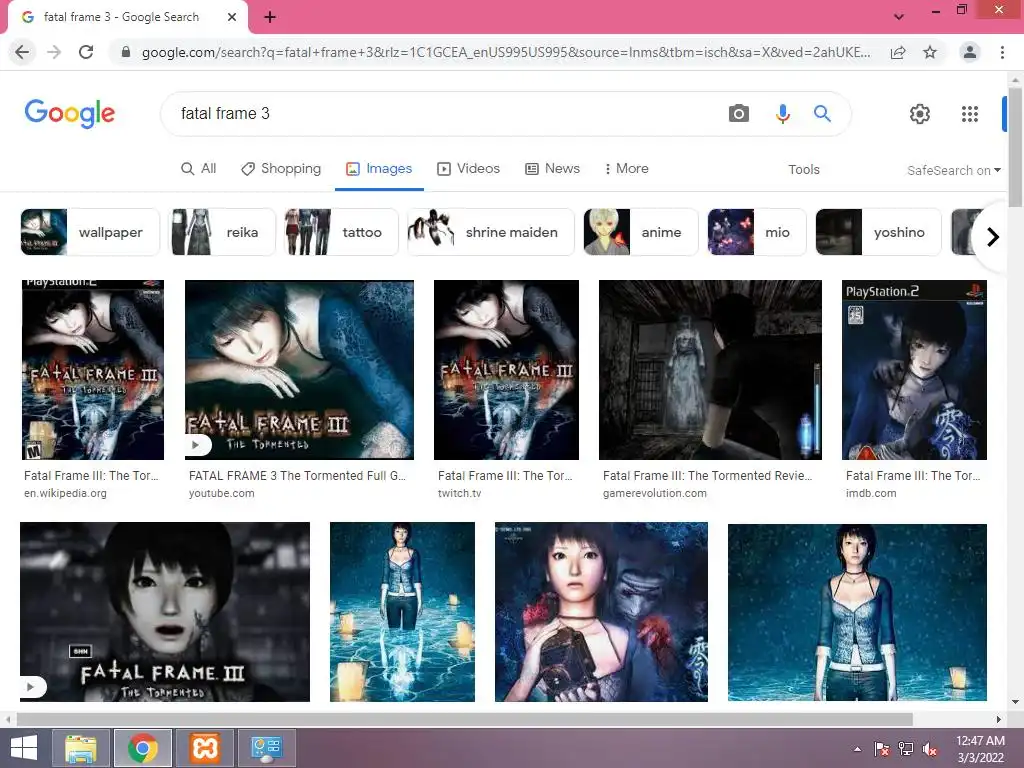Open Chrome's three-dot menu
The width and height of the screenshot is (1024, 768).
point(1002,52)
